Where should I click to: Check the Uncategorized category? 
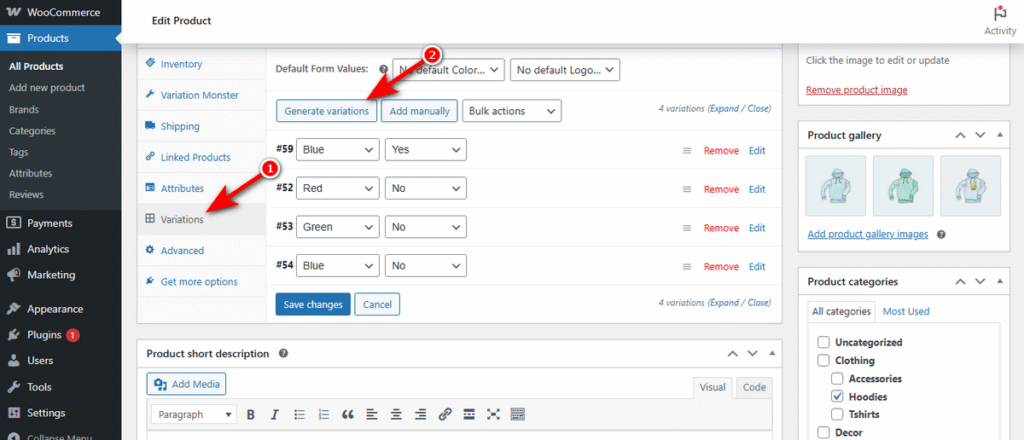point(824,342)
